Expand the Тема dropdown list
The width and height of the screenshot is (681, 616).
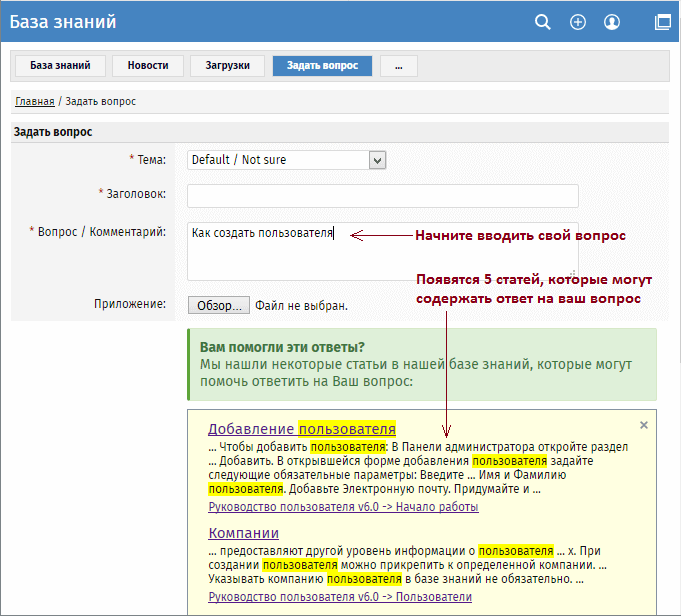(377, 159)
